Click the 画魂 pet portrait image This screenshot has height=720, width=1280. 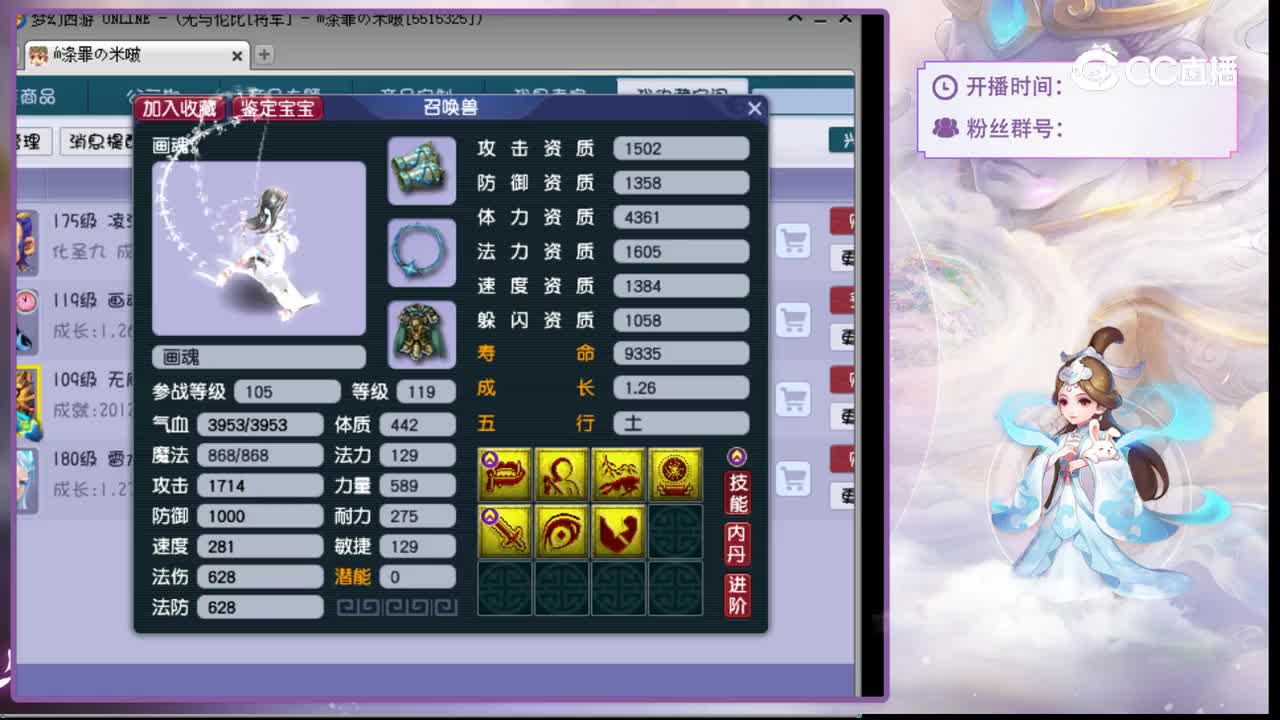[x=259, y=248]
